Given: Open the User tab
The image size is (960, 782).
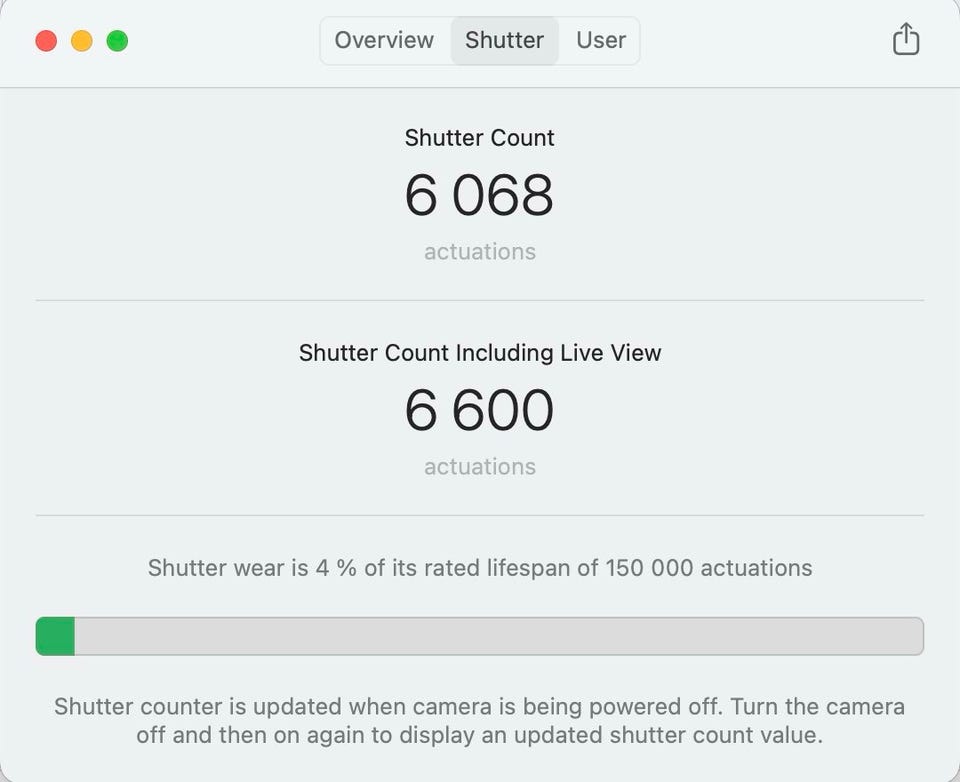Looking at the screenshot, I should click(601, 40).
